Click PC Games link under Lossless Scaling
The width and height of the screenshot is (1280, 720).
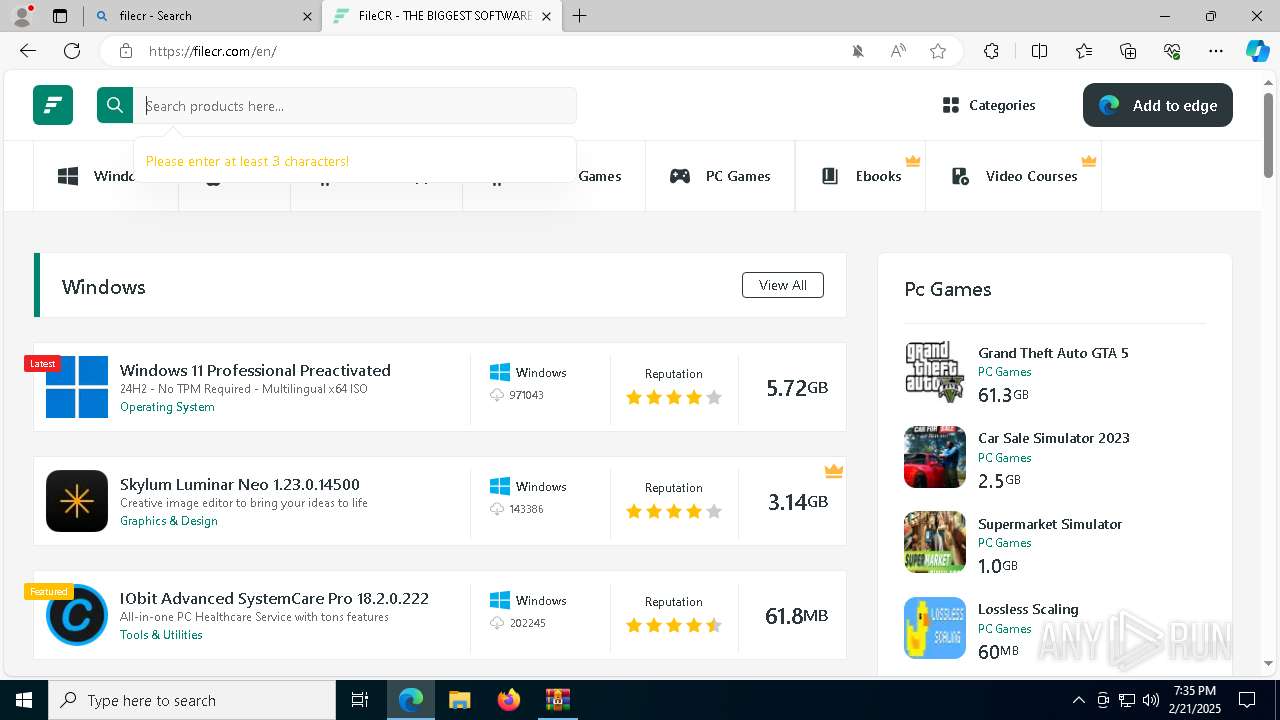[1004, 629]
